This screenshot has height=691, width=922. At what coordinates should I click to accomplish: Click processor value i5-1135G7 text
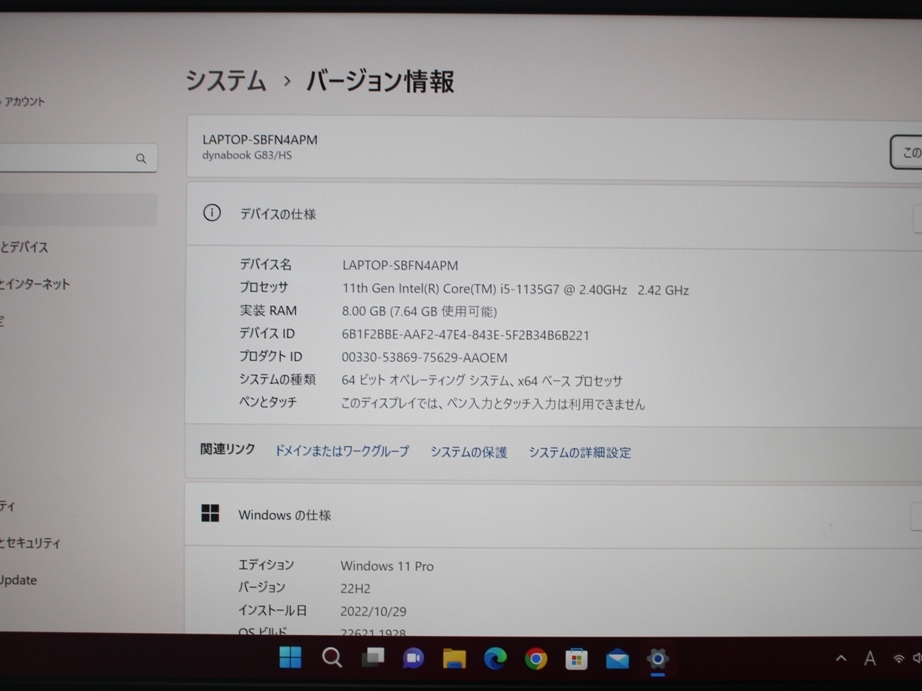[515, 289]
